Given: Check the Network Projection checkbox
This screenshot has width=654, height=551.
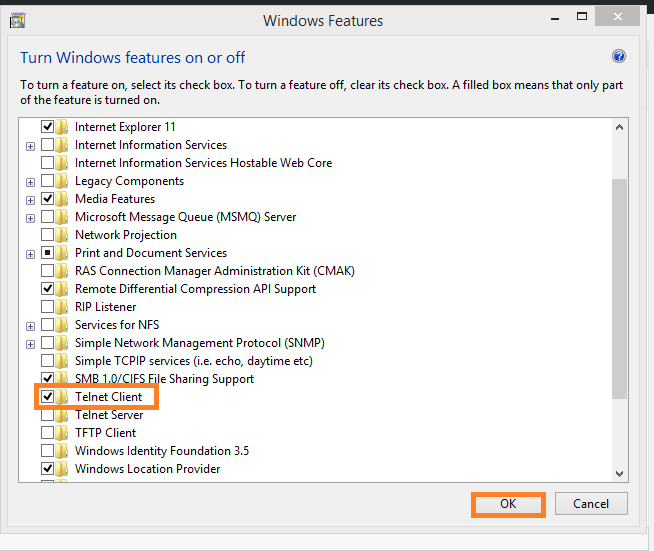Looking at the screenshot, I should pyautogui.click(x=48, y=234).
